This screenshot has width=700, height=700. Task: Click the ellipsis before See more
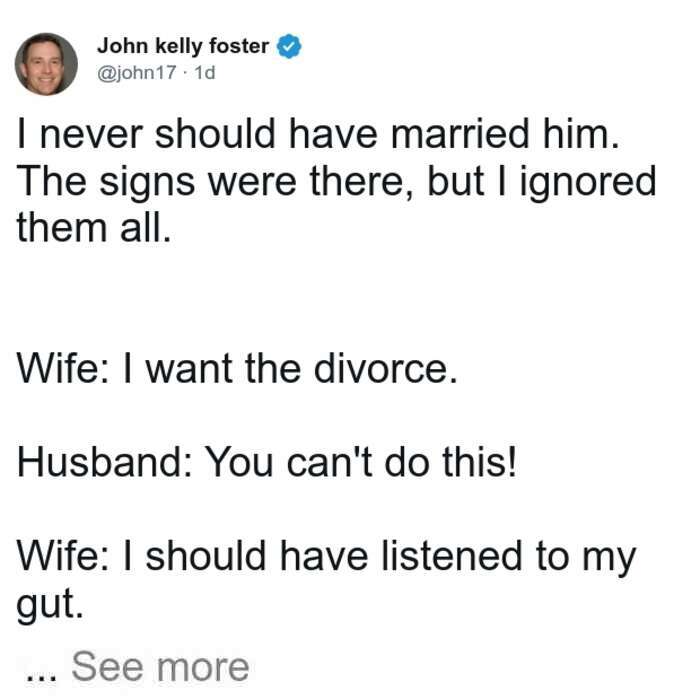click(42, 676)
